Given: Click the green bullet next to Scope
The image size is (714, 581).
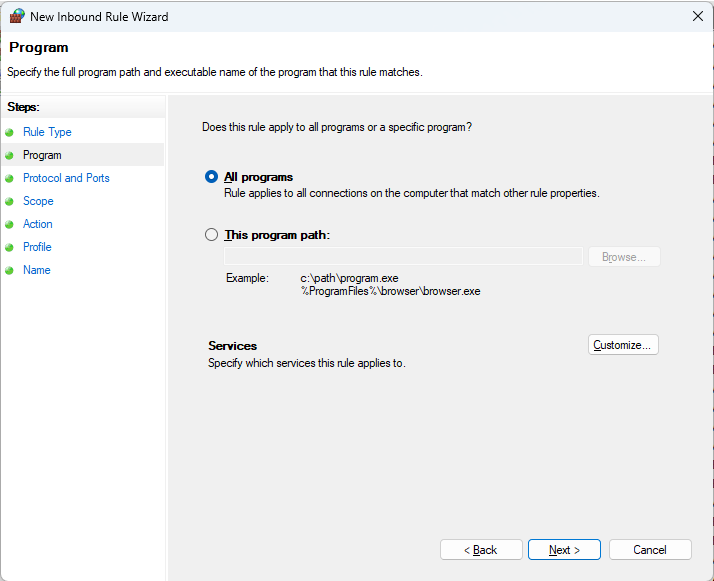Looking at the screenshot, I should click(x=10, y=201).
